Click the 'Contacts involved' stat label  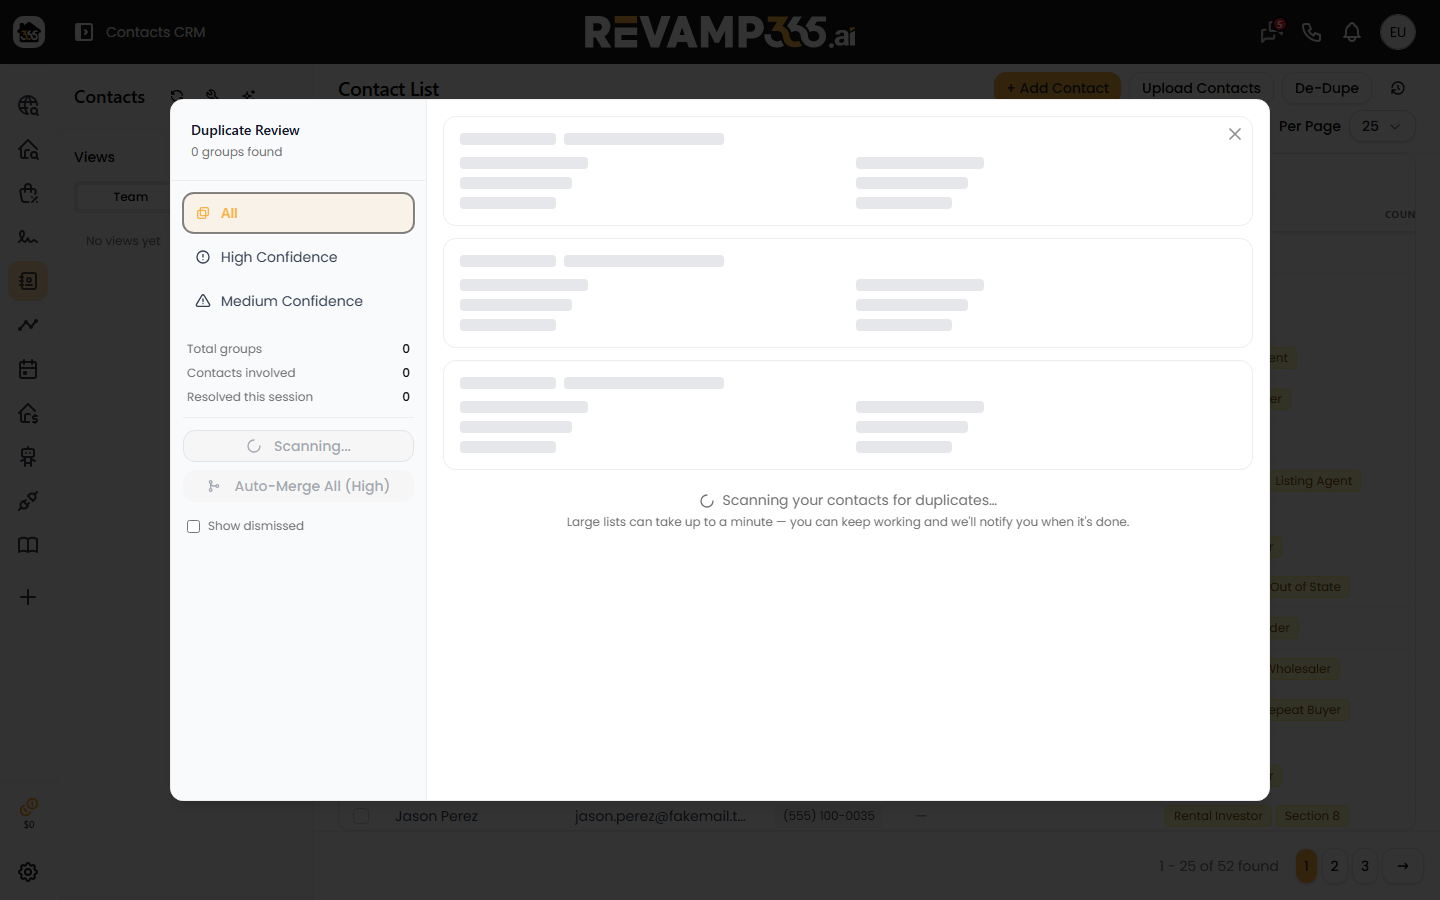click(241, 373)
